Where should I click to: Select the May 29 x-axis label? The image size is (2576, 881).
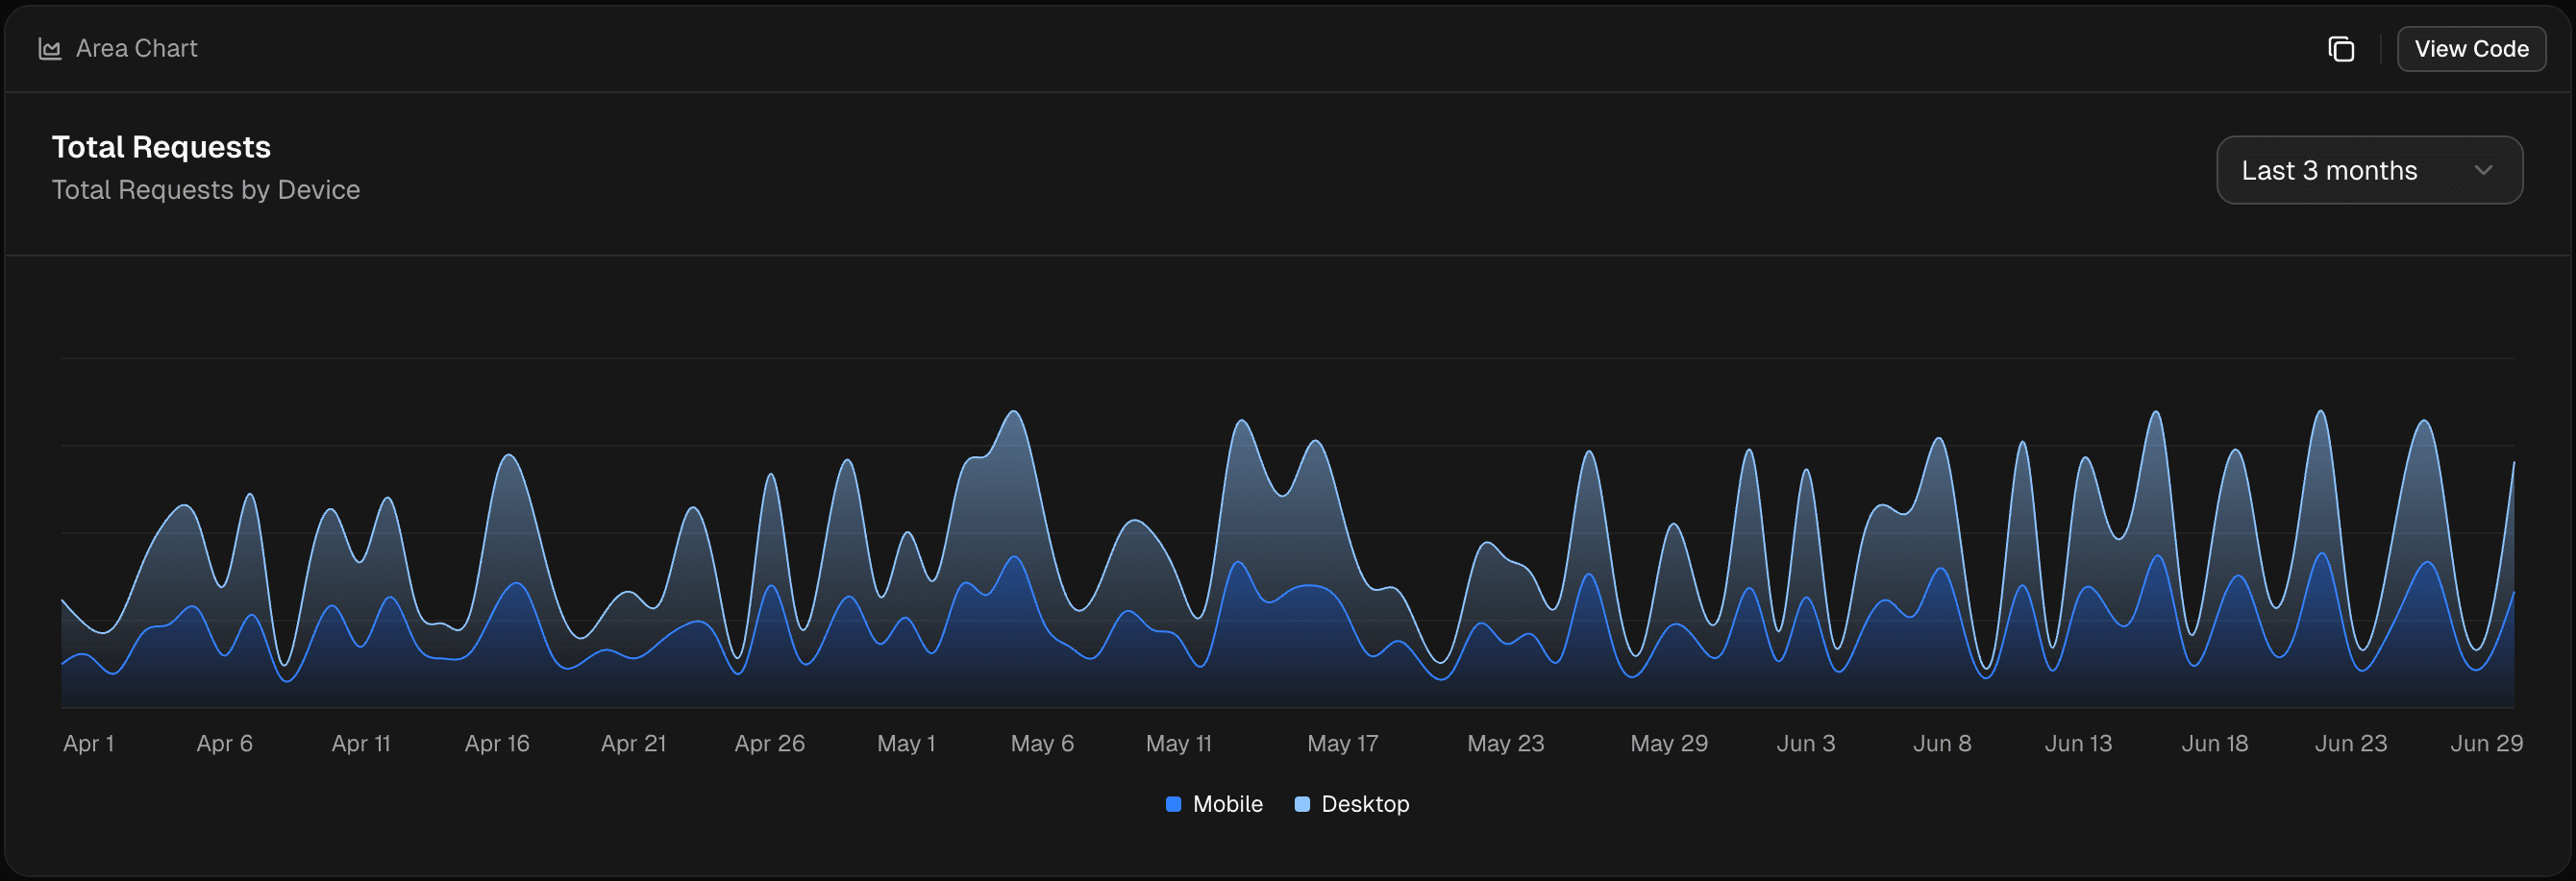pos(1669,744)
